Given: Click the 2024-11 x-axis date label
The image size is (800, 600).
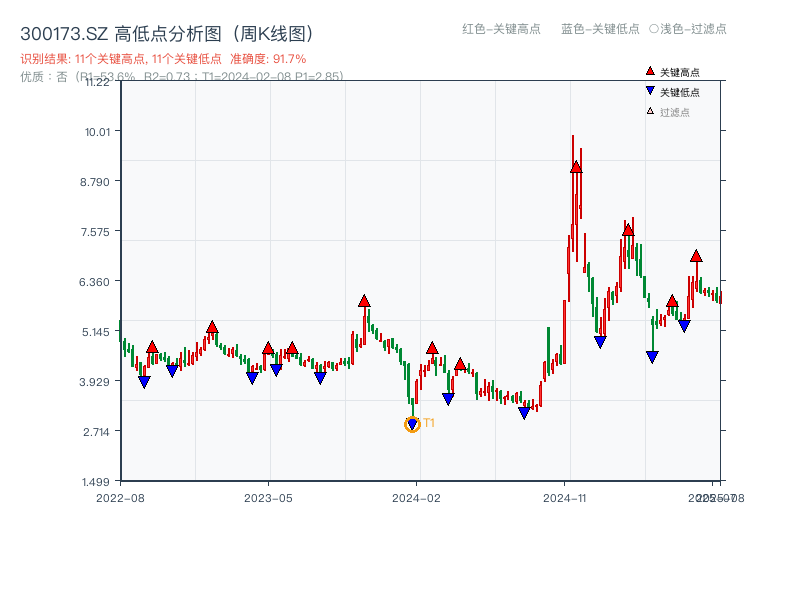Looking at the screenshot, I should point(565,498).
